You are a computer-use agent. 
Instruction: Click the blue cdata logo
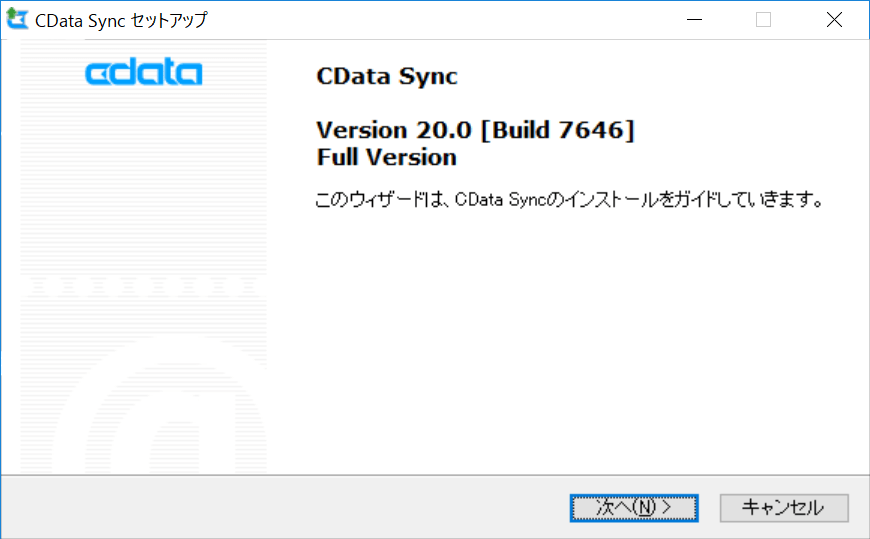pos(144,73)
